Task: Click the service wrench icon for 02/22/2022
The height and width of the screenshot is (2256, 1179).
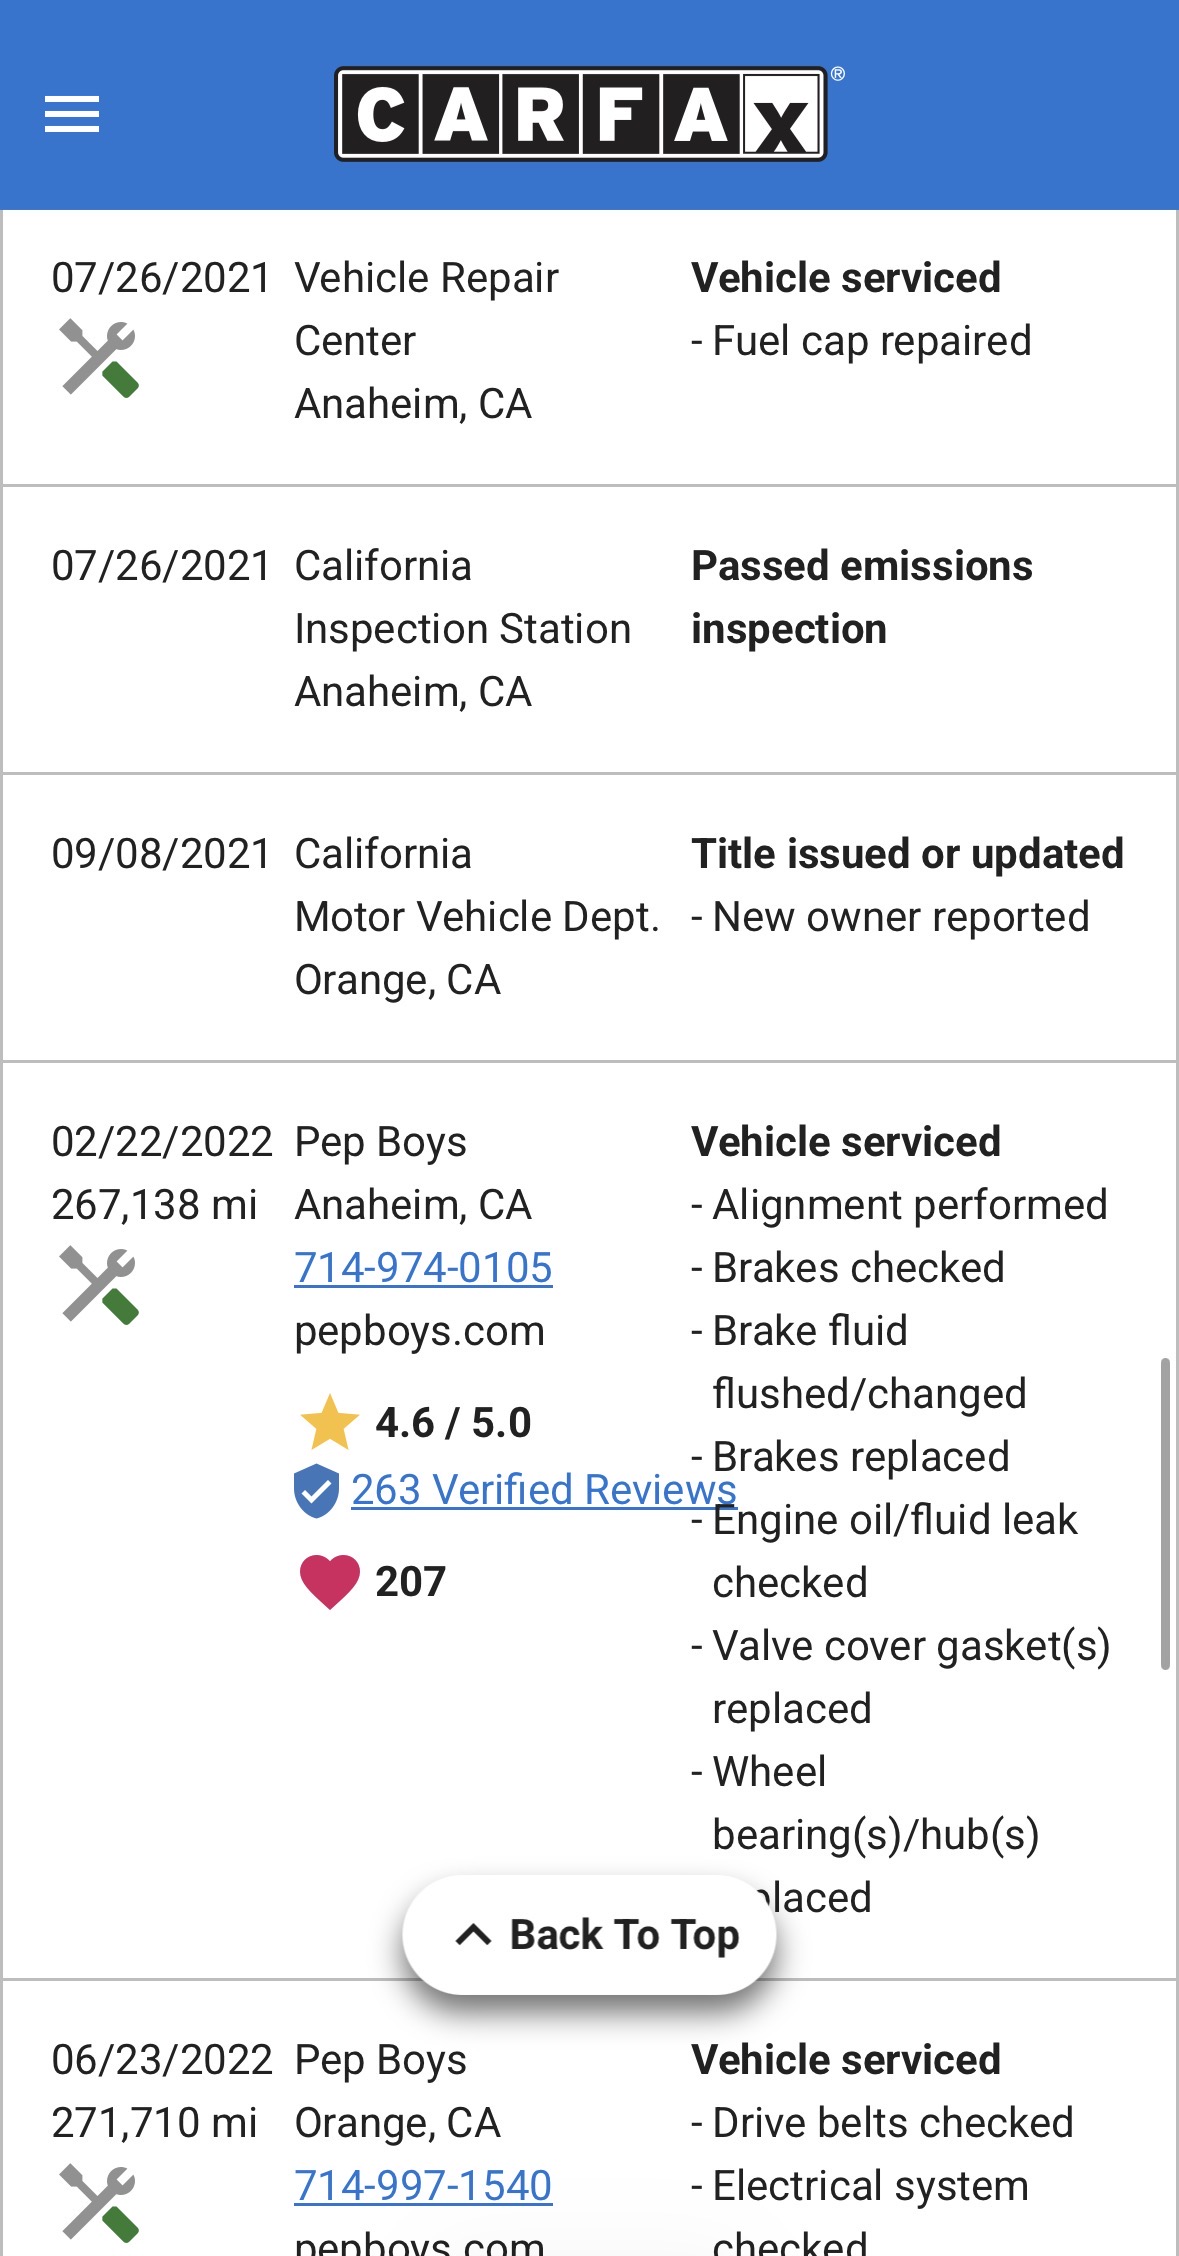Action: [x=98, y=1285]
